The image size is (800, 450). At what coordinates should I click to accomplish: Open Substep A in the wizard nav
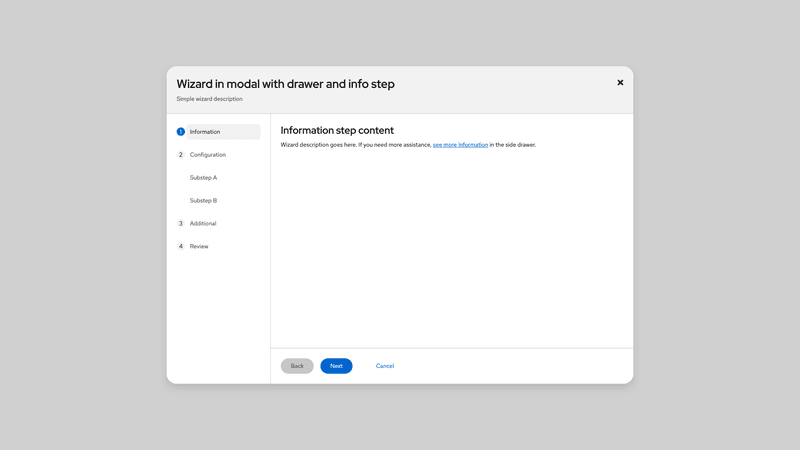pyautogui.click(x=203, y=178)
